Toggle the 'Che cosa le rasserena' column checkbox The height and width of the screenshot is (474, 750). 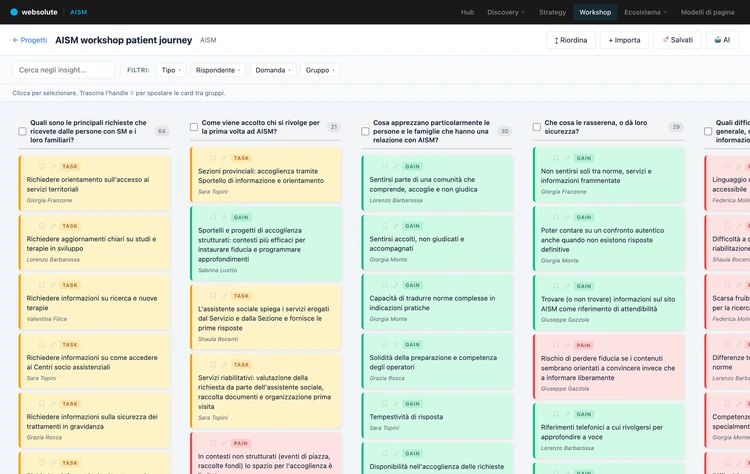click(537, 127)
